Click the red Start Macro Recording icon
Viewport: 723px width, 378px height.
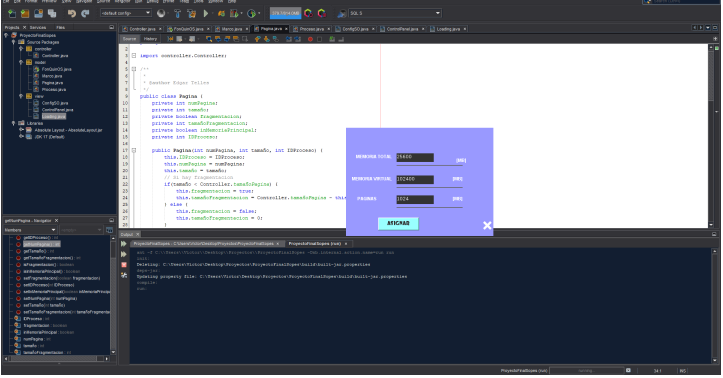click(x=310, y=39)
